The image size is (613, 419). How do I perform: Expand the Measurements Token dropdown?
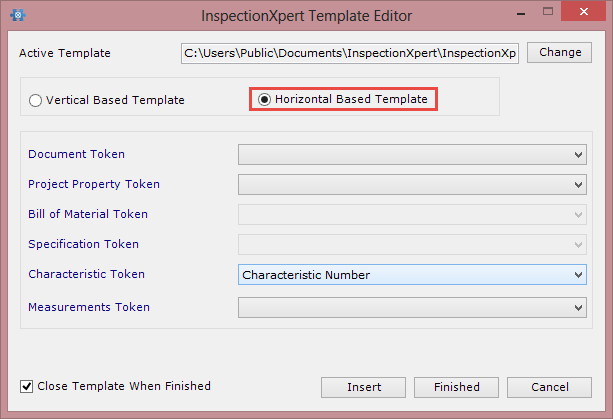412,307
